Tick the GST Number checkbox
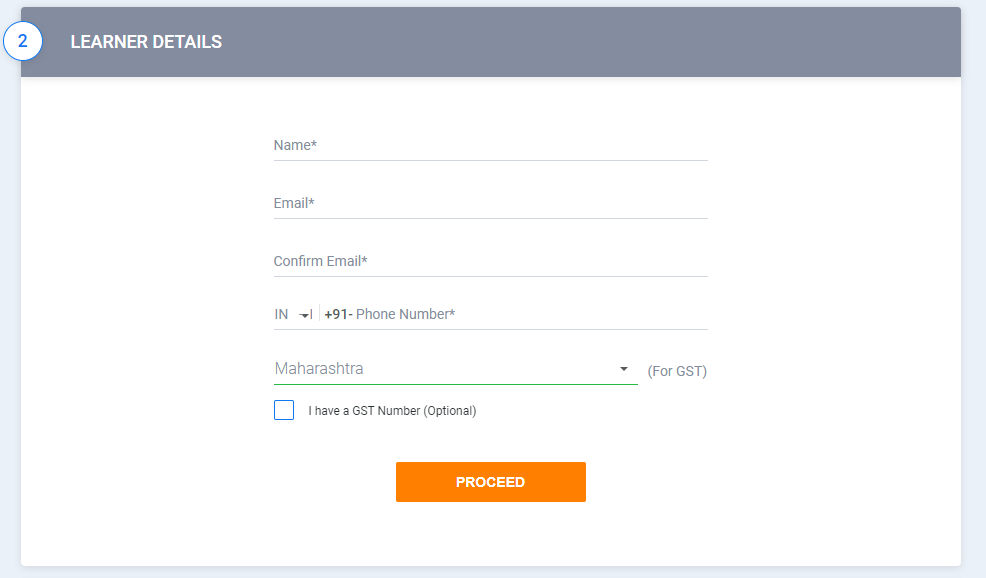 (284, 410)
